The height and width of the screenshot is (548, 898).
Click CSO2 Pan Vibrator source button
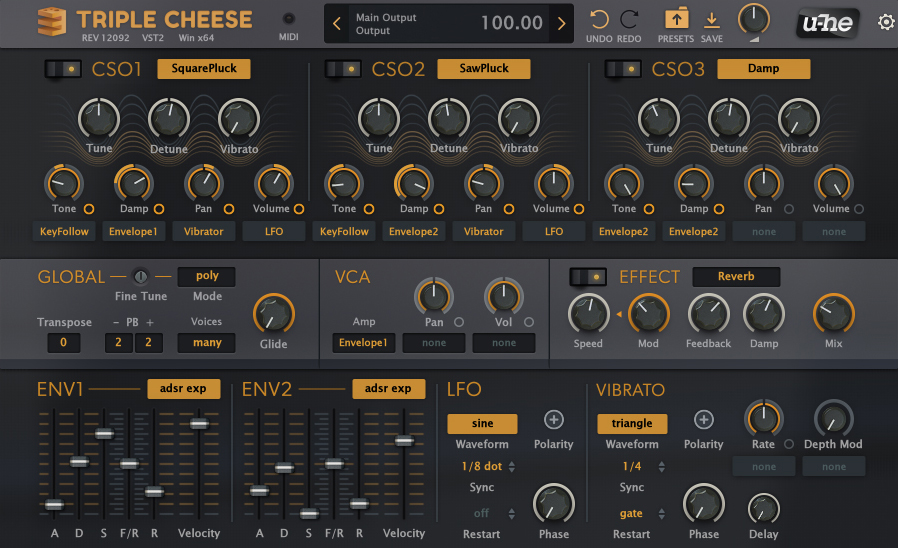pyautogui.click(x=483, y=231)
